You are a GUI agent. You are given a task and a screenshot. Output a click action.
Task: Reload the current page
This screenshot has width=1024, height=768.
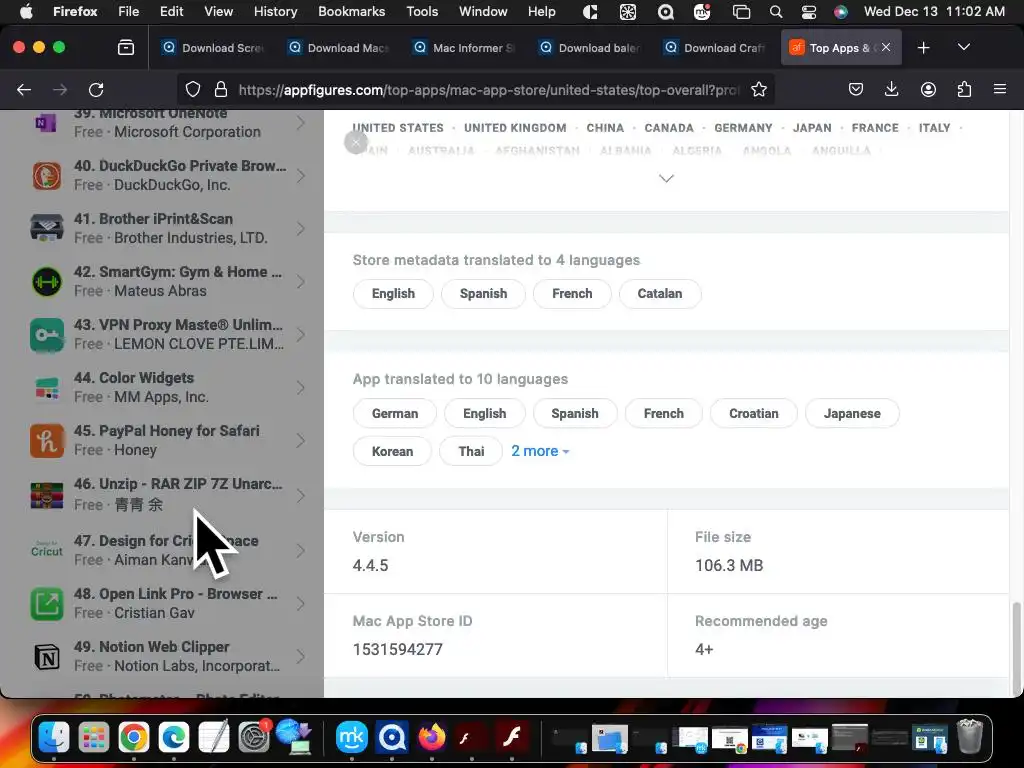tap(97, 89)
